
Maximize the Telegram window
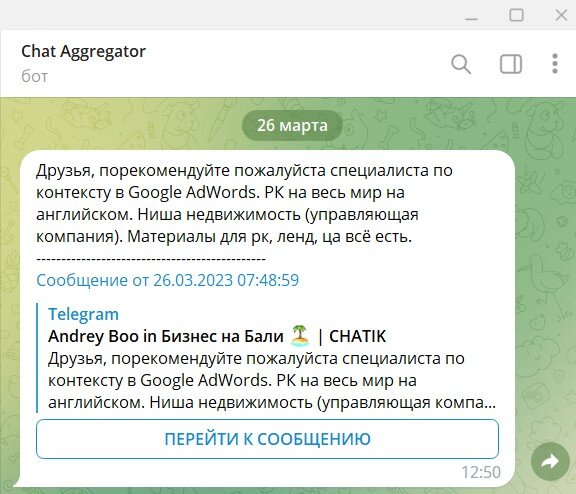tap(516, 15)
